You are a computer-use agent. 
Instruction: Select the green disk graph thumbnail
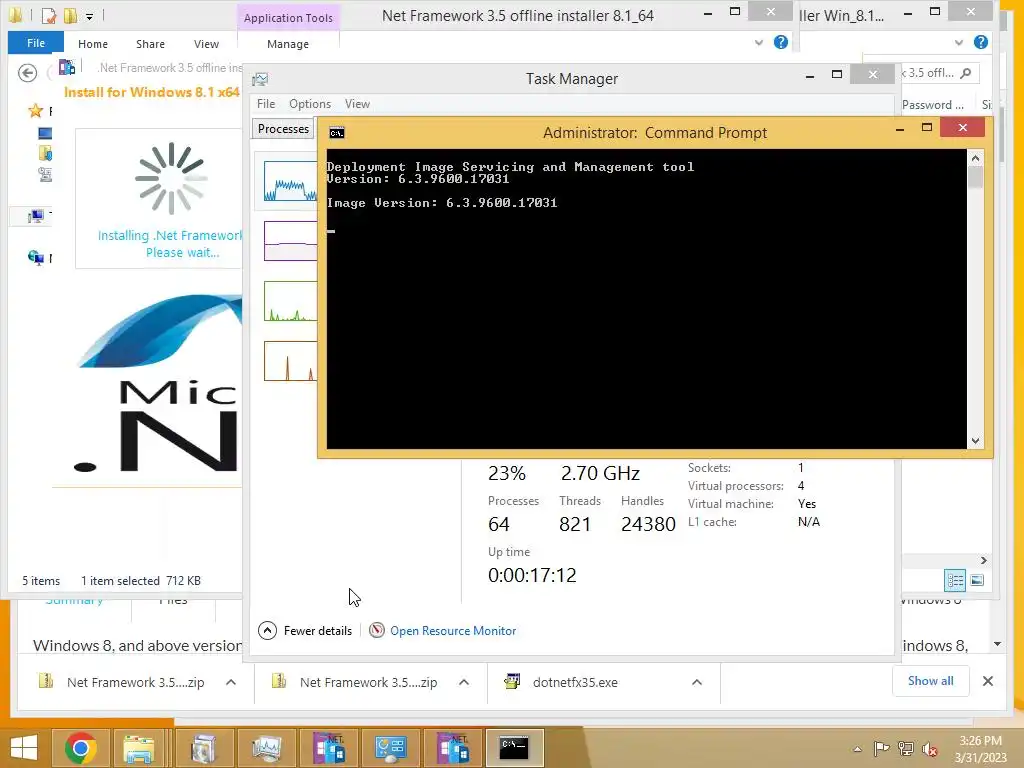pos(291,301)
